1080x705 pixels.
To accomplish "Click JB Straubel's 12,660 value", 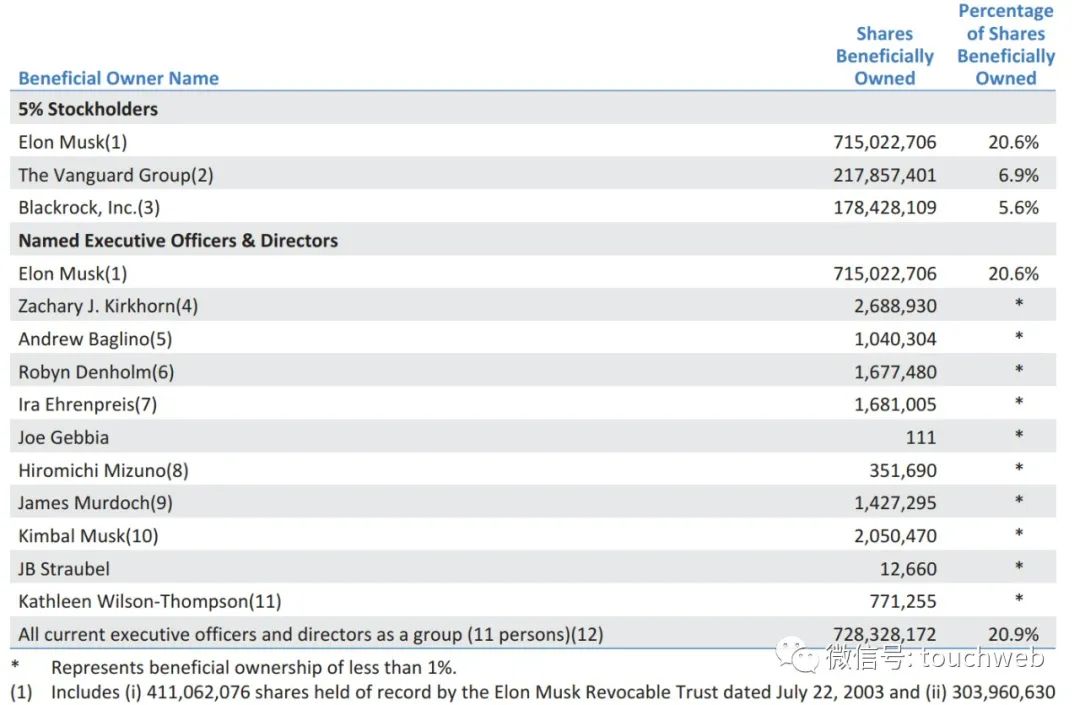I will click(908, 569).
